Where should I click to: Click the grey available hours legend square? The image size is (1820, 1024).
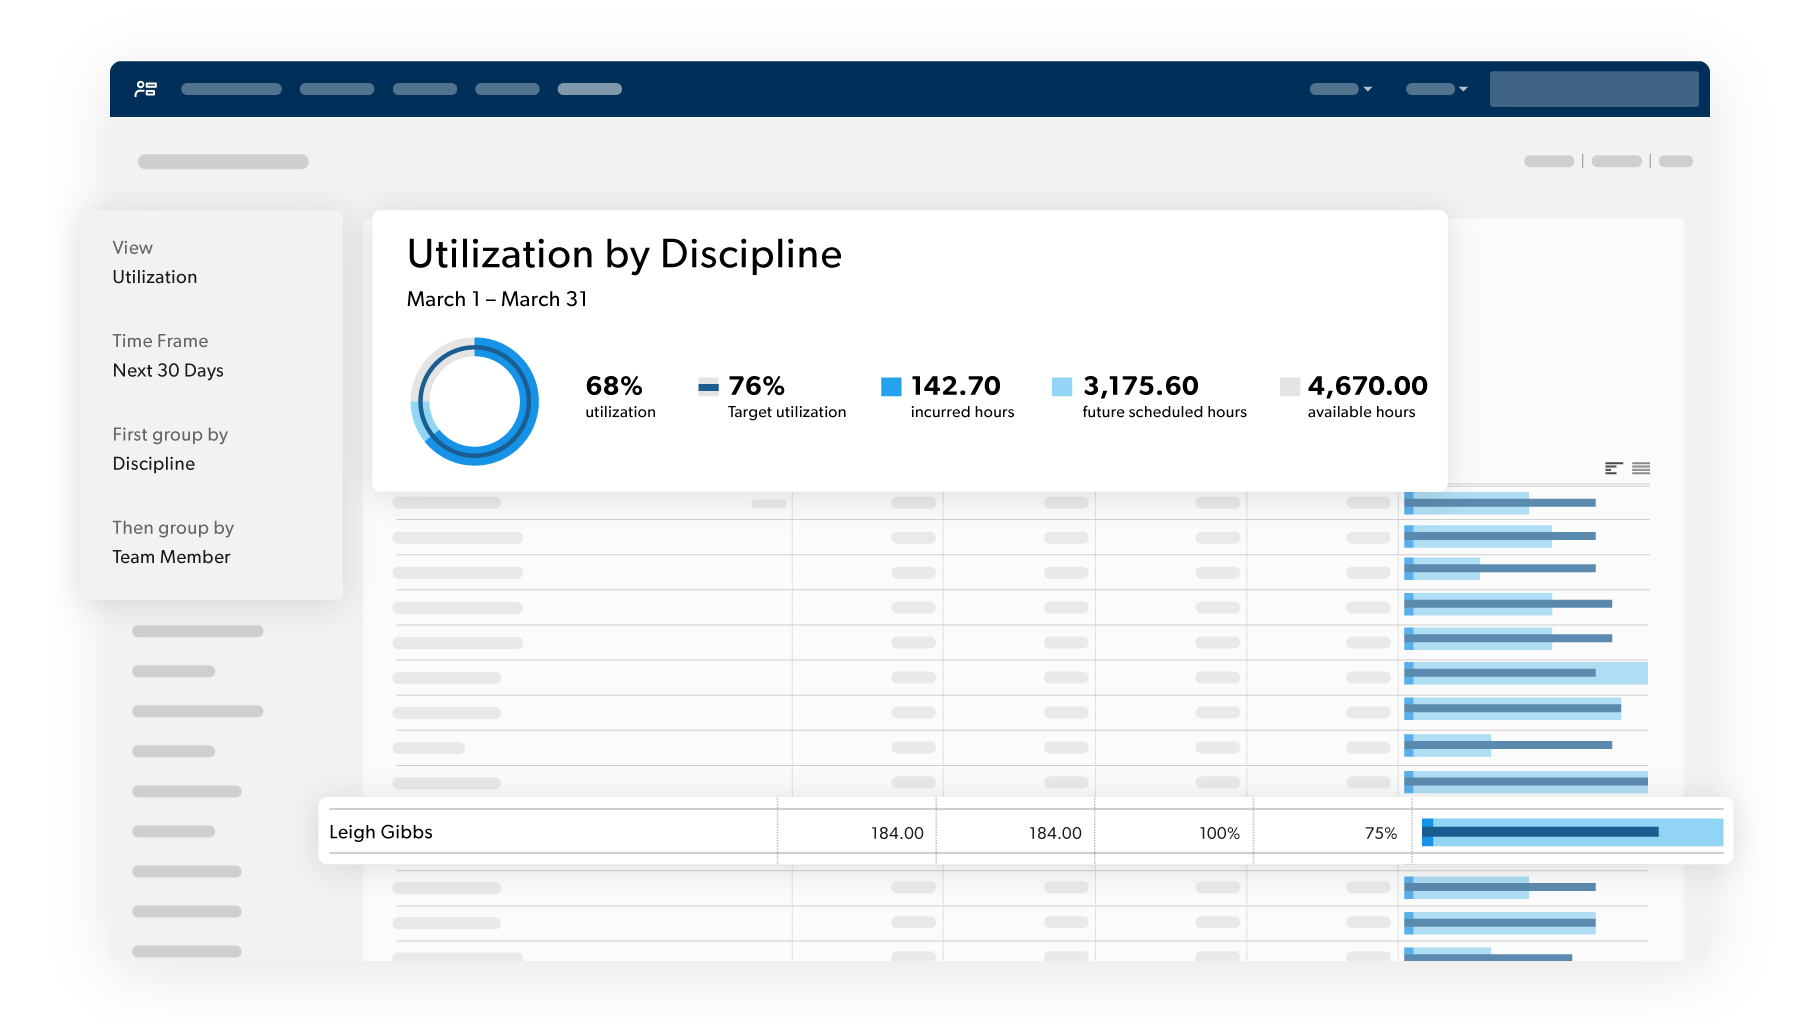click(x=1289, y=387)
